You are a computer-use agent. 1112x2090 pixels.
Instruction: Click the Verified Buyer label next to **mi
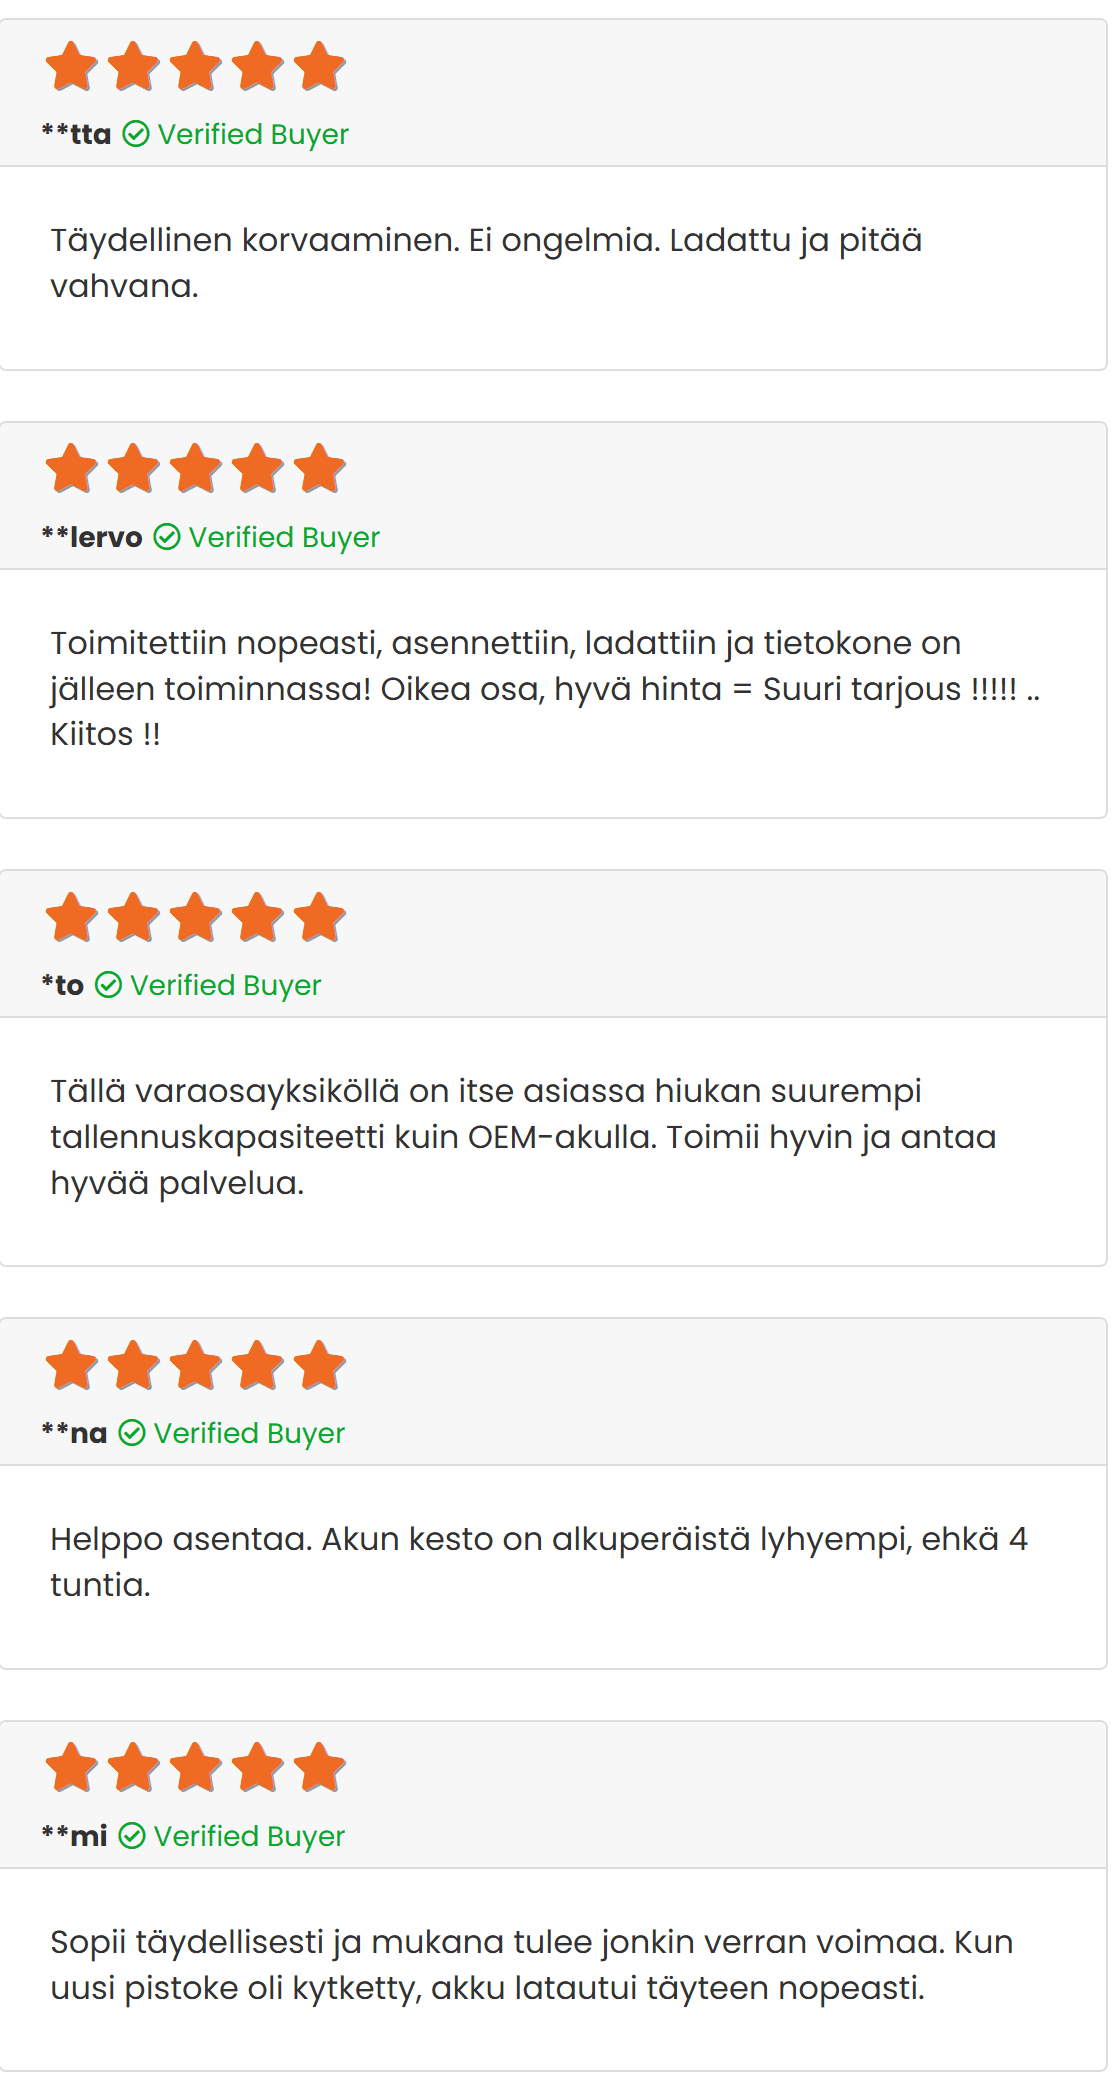tap(249, 1836)
